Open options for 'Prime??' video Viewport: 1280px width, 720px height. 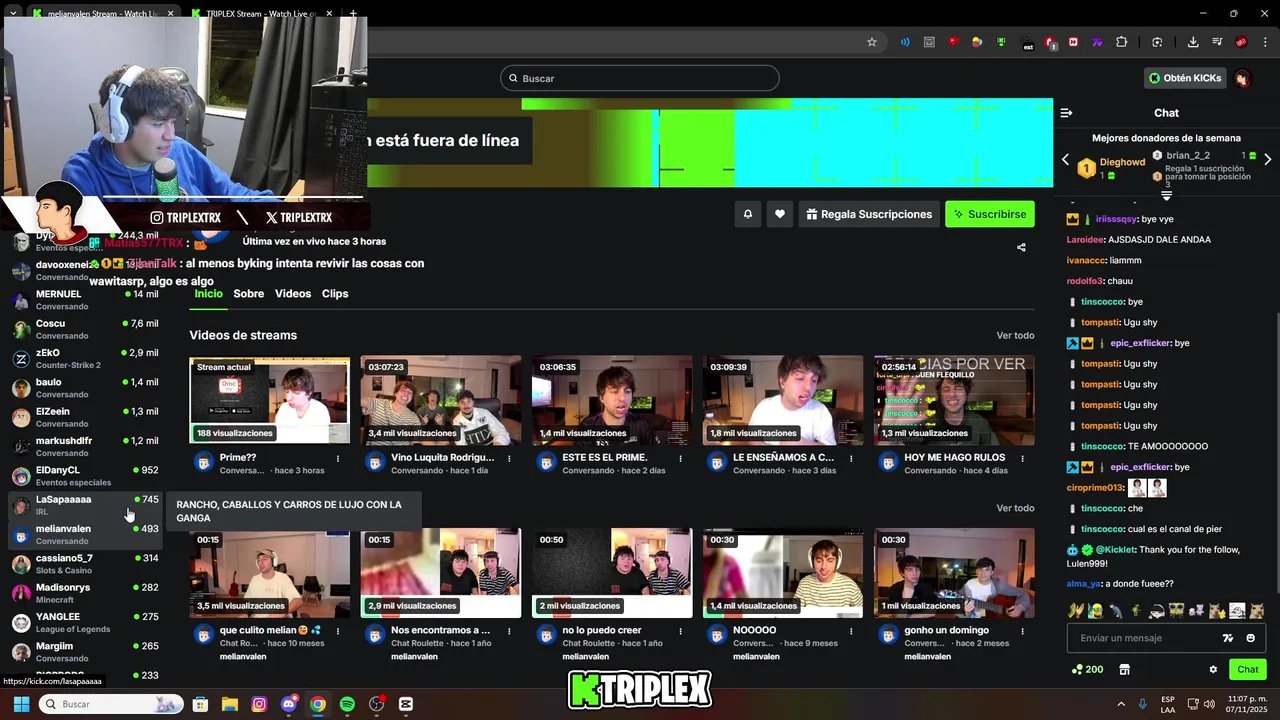338,459
